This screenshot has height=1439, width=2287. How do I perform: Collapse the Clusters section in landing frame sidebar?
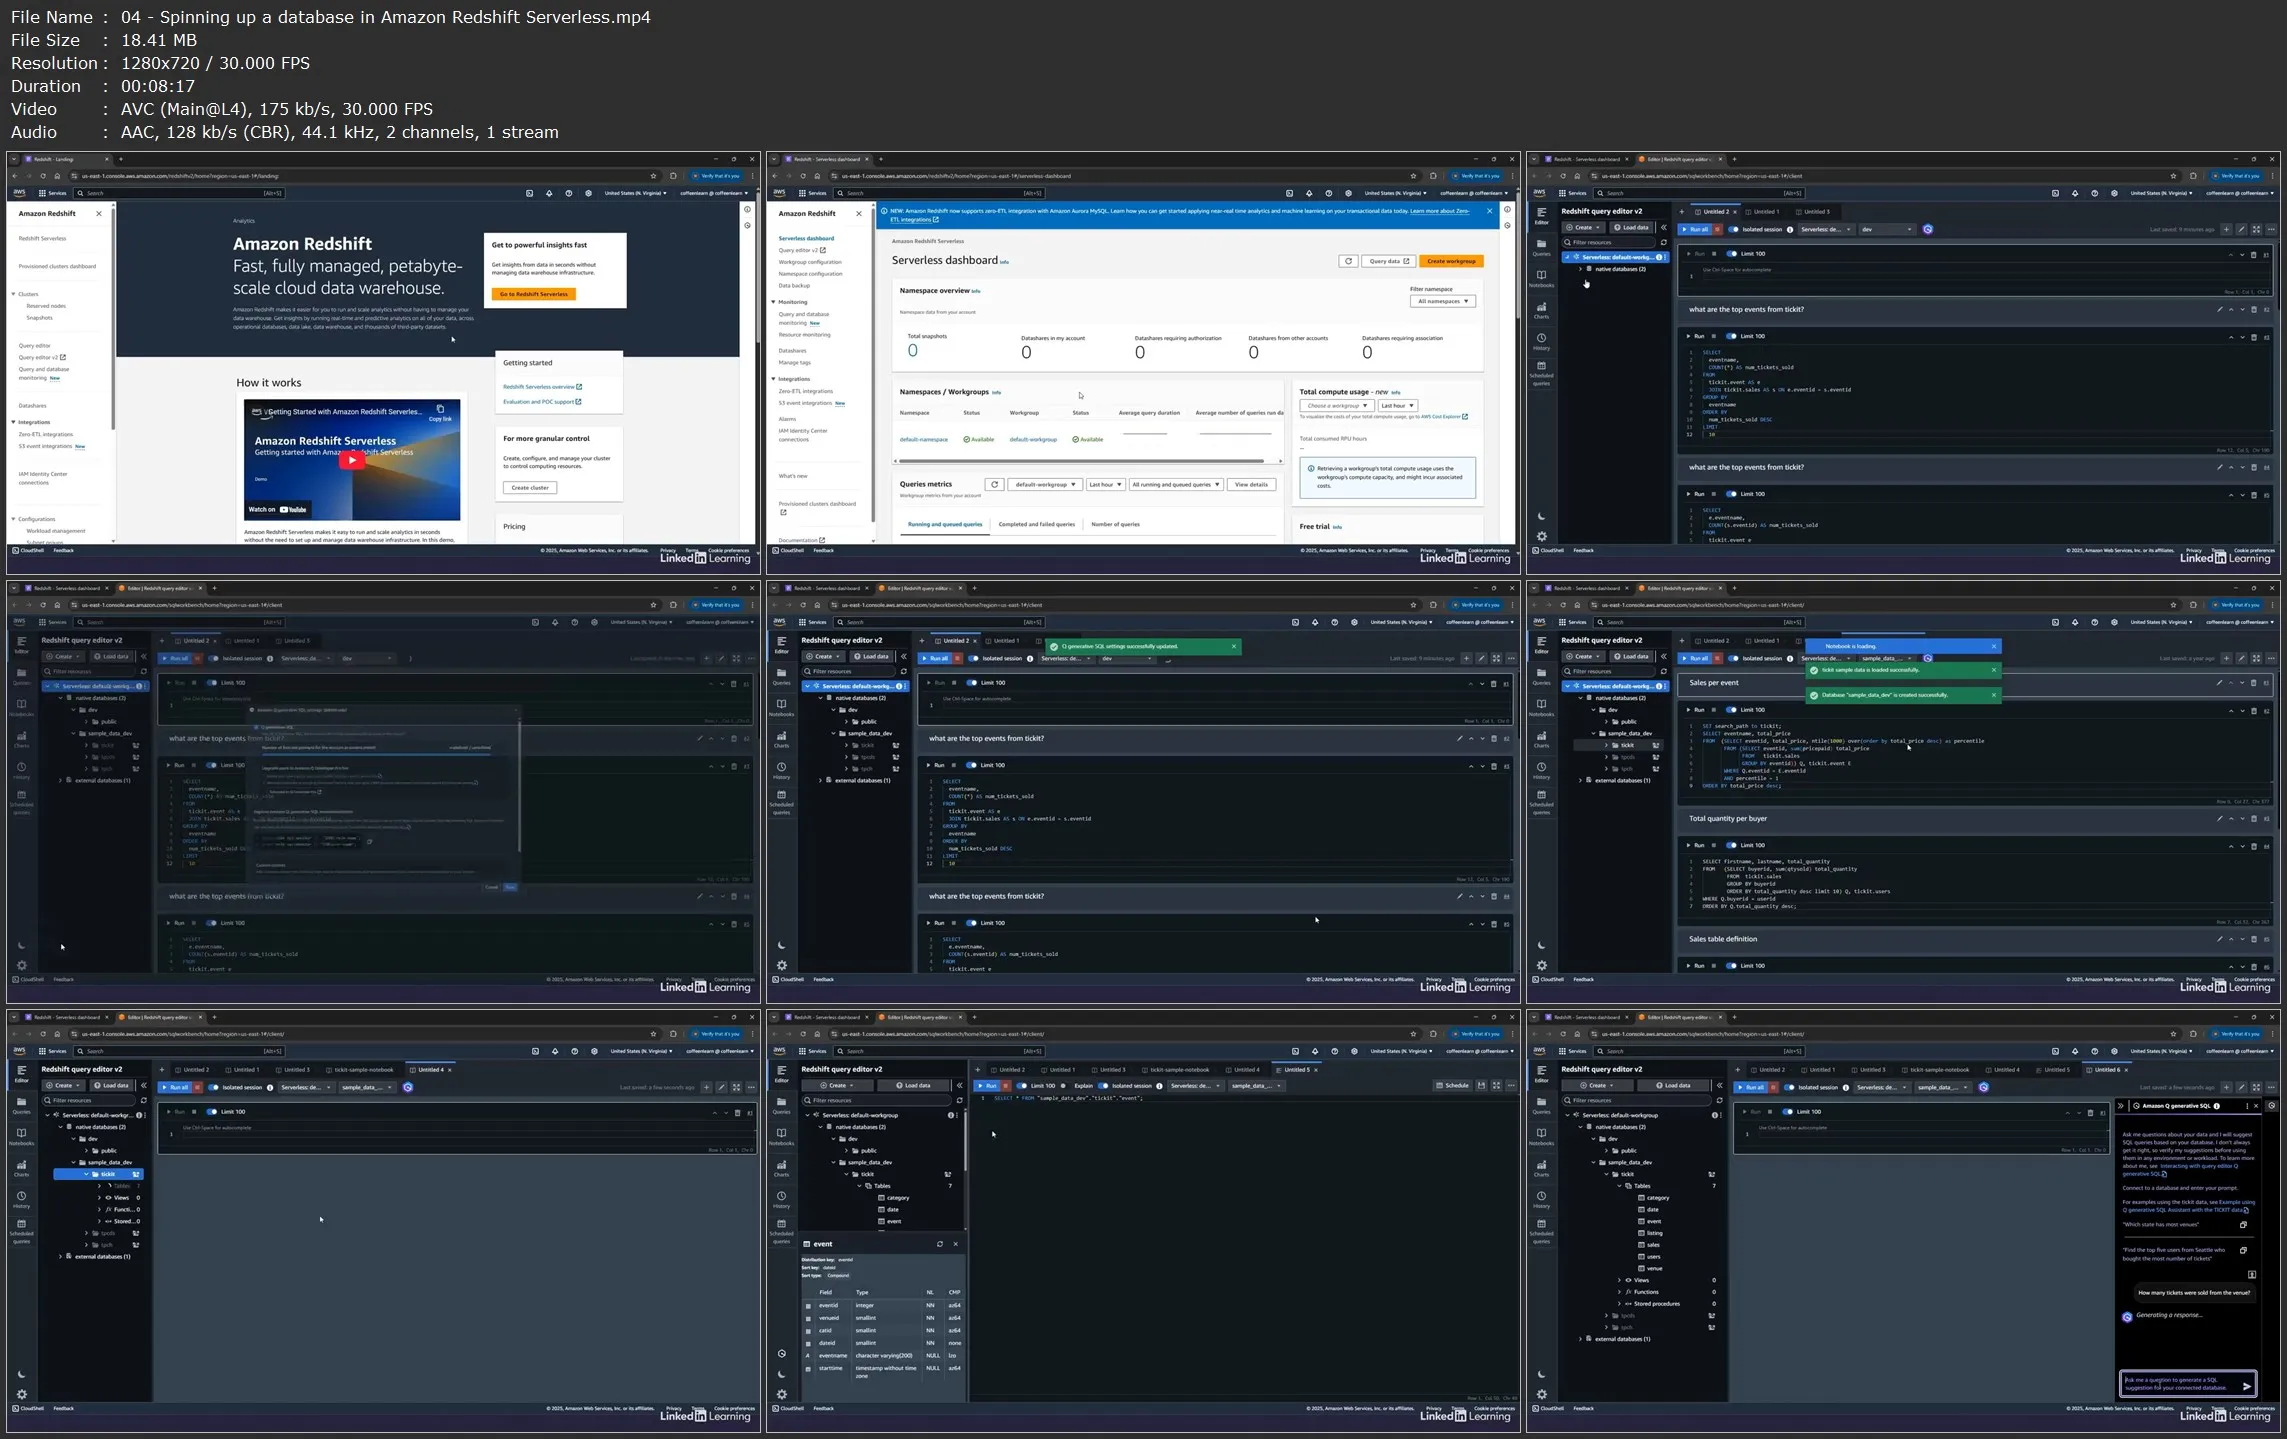14,294
